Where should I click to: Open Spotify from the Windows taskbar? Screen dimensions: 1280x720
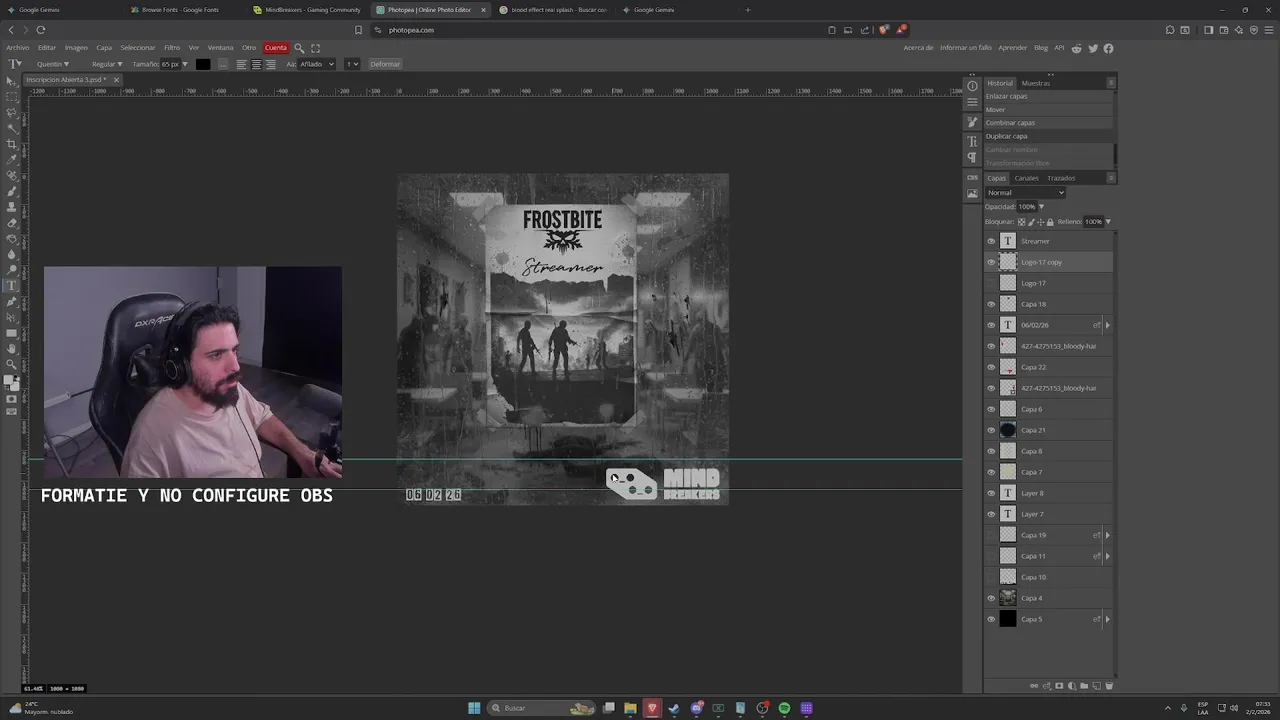(x=785, y=708)
